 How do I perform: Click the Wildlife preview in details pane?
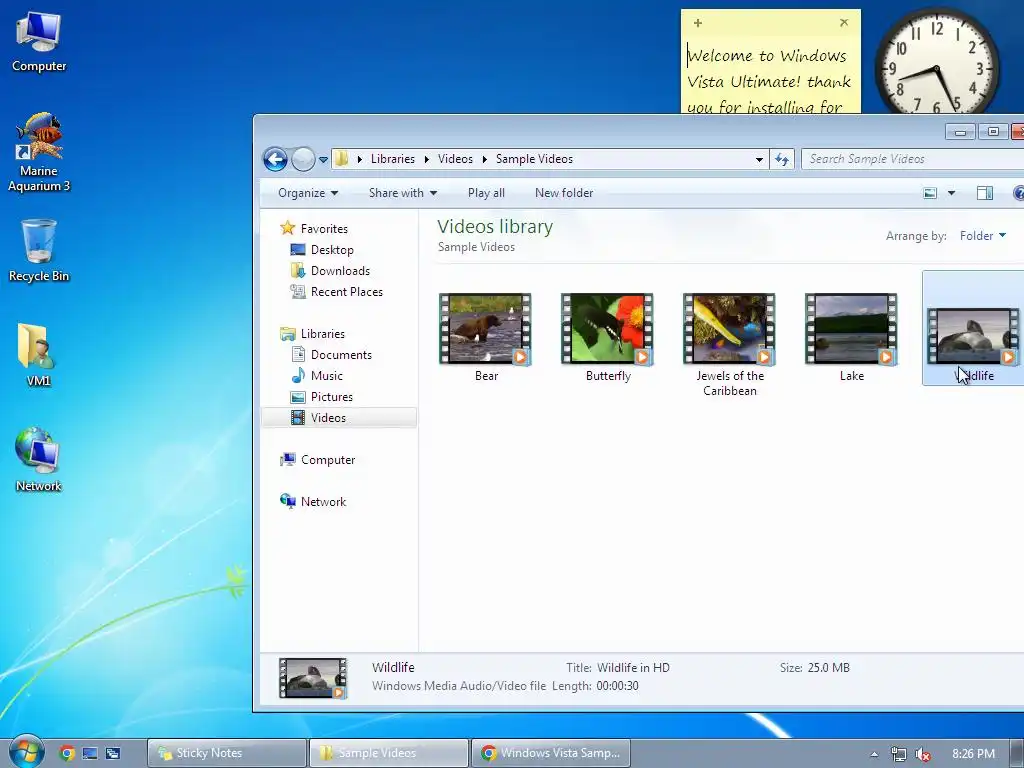coord(313,678)
